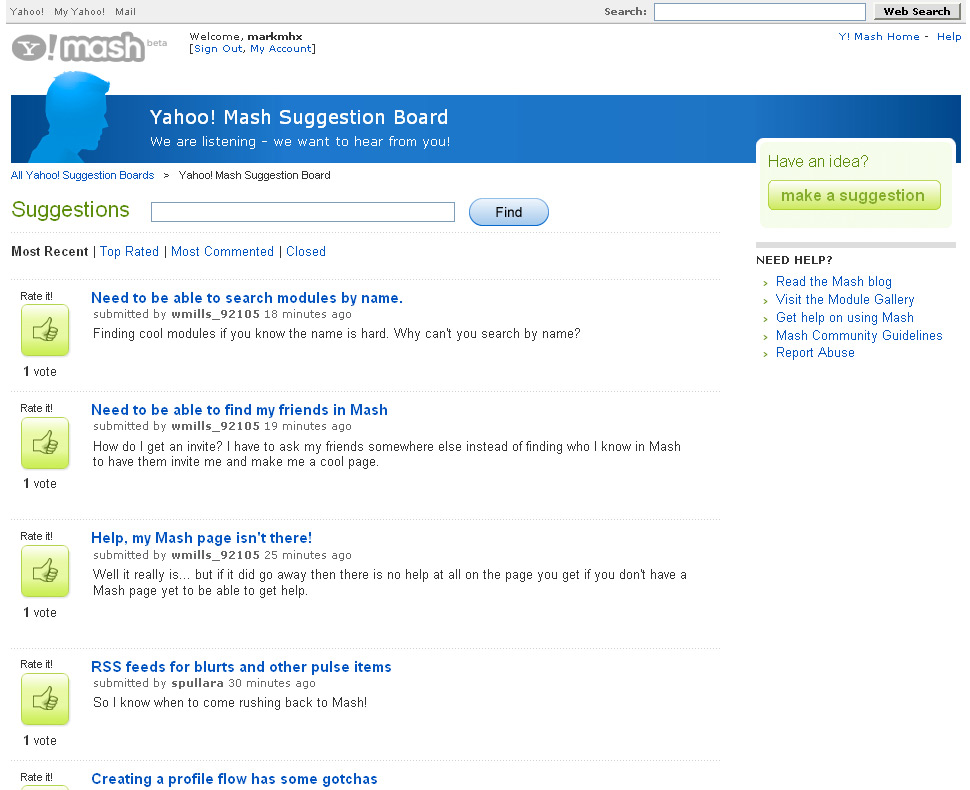Open the Help link at top right
The width and height of the screenshot is (970, 790).
point(949,36)
